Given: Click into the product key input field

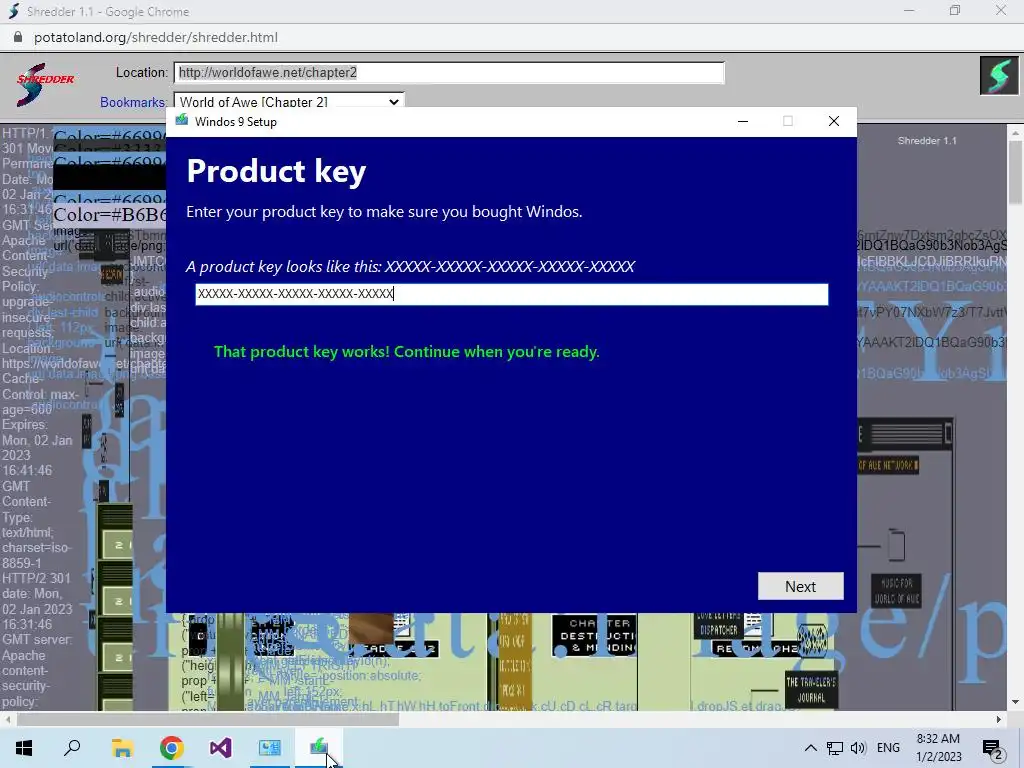Looking at the screenshot, I should [511, 294].
